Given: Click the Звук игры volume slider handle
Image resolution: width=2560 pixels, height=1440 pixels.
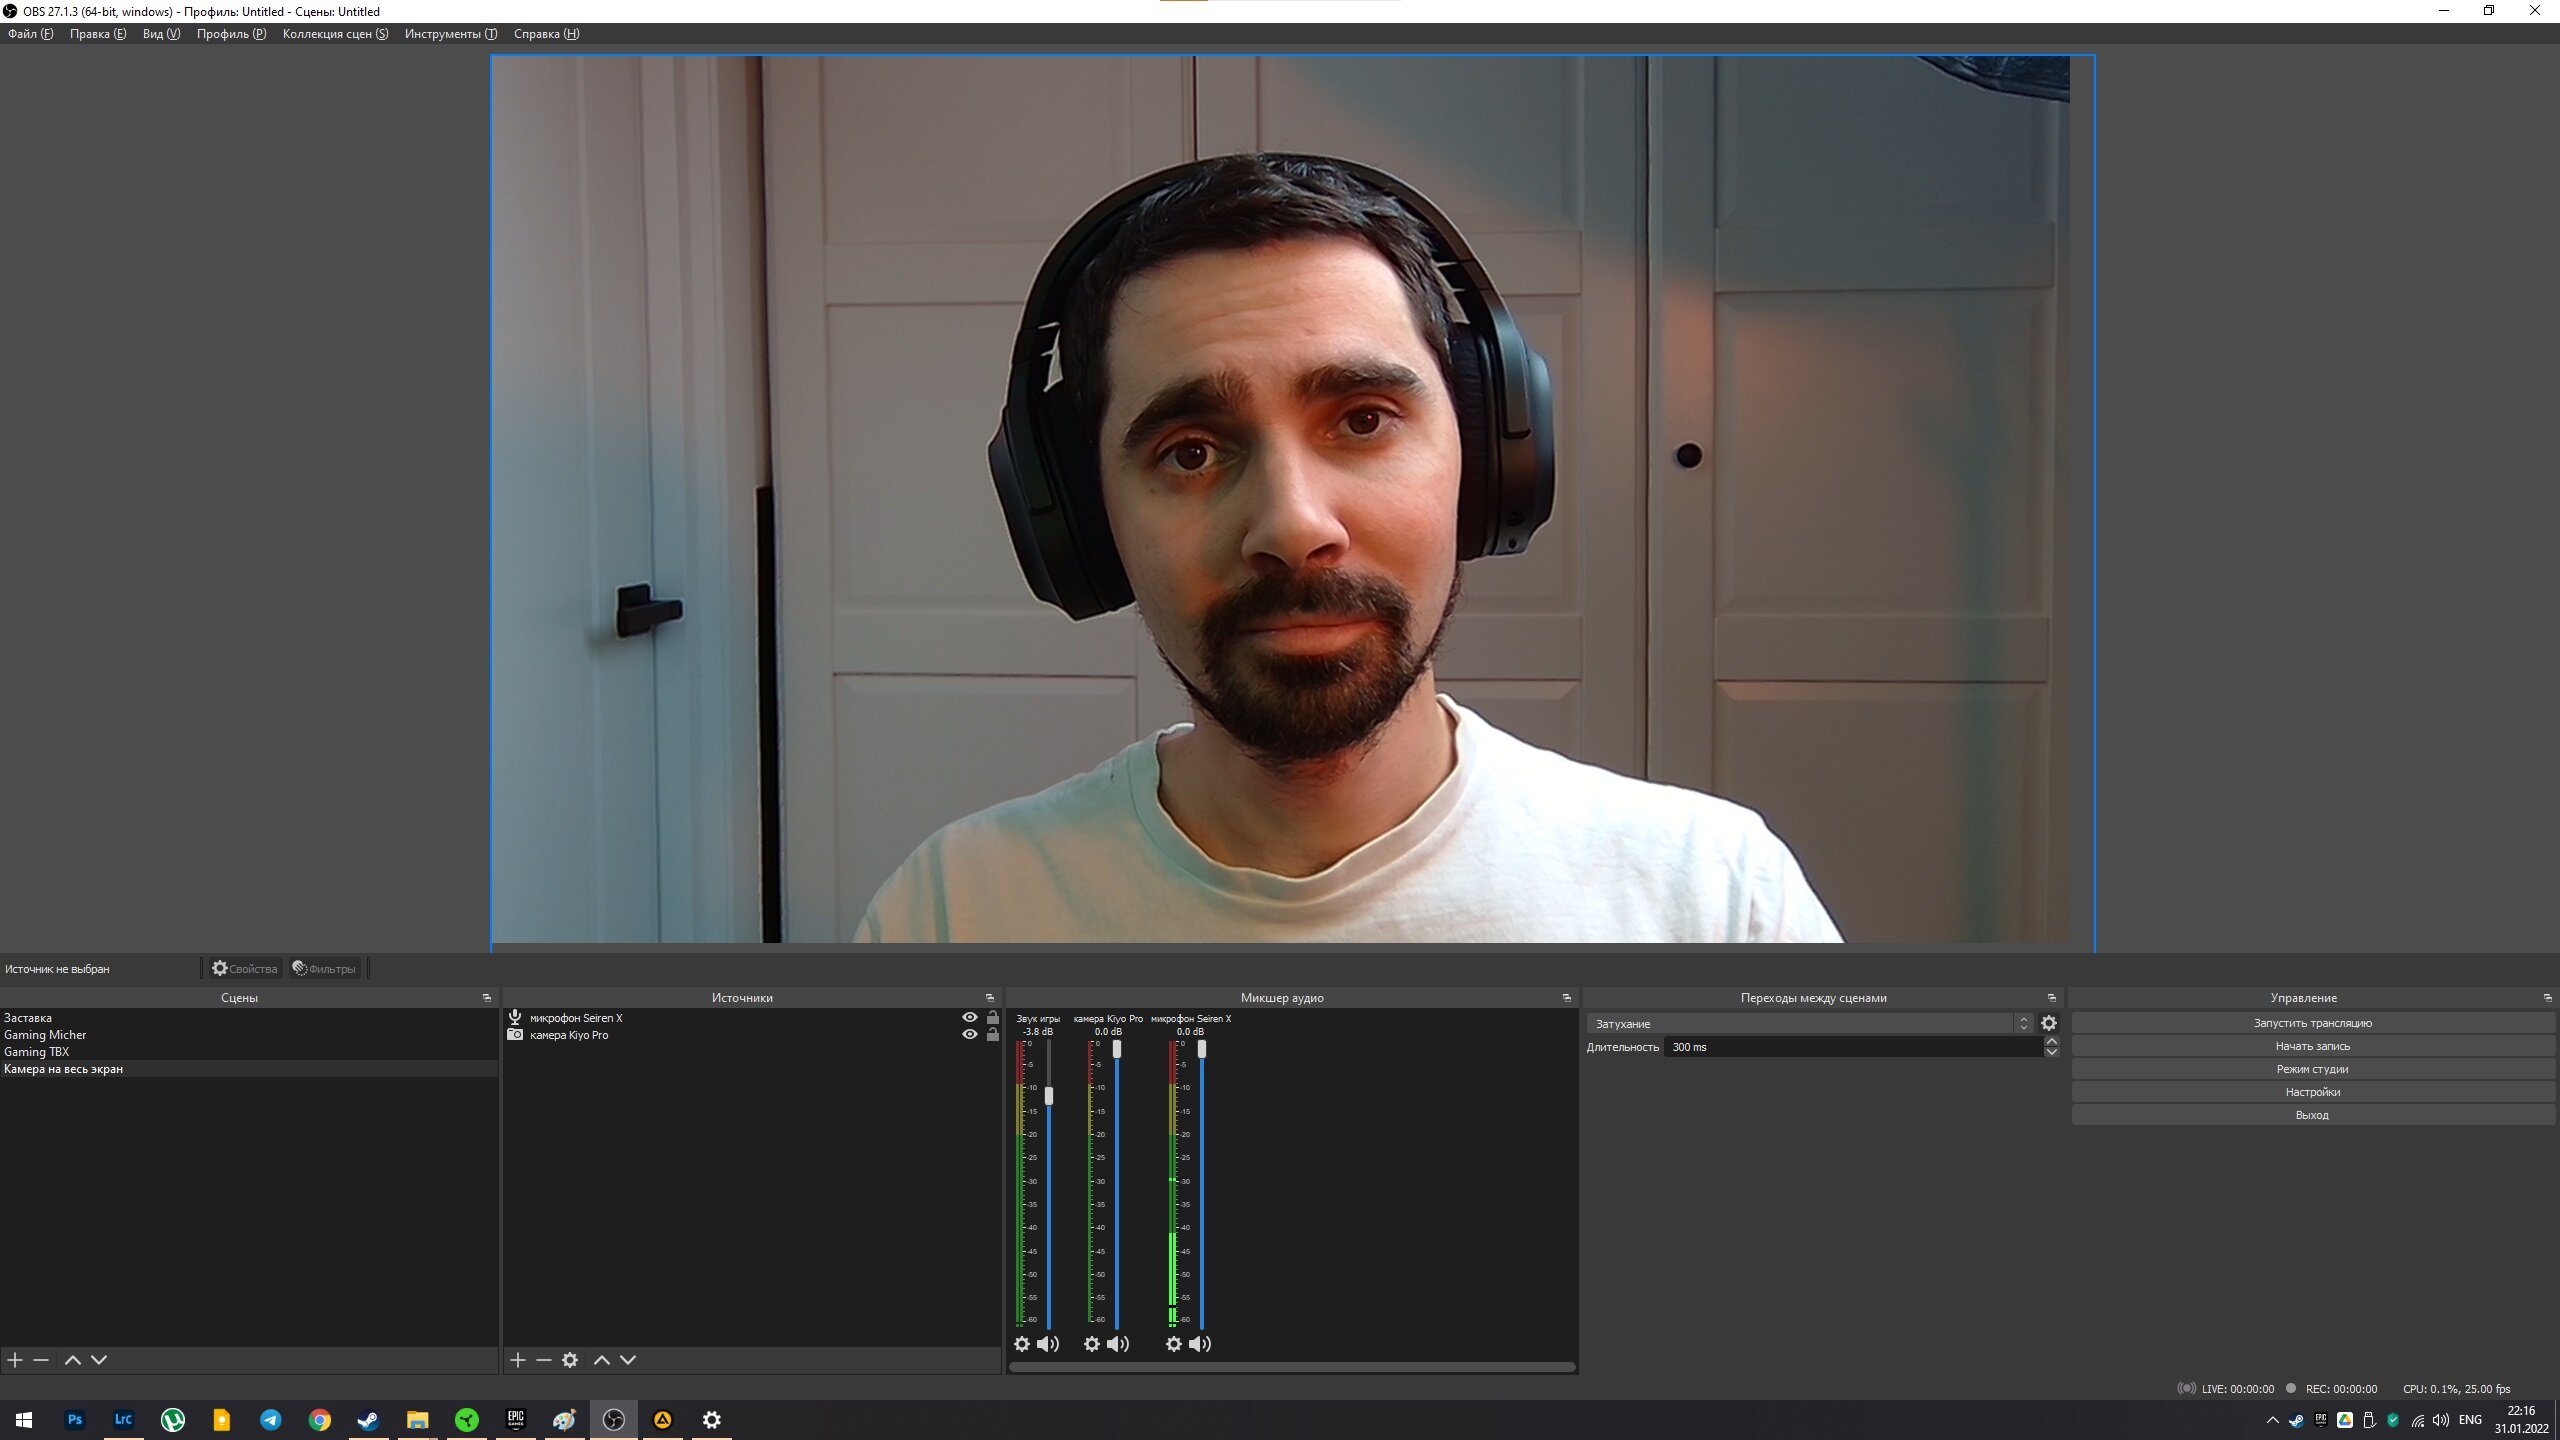Looking at the screenshot, I should coord(1049,1096).
